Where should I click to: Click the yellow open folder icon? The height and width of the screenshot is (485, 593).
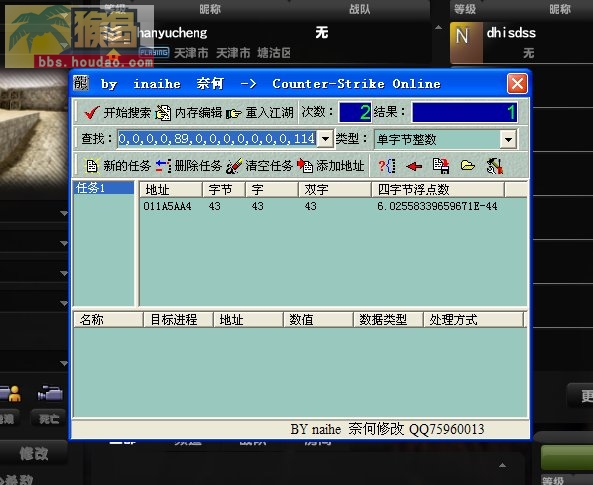click(468, 166)
